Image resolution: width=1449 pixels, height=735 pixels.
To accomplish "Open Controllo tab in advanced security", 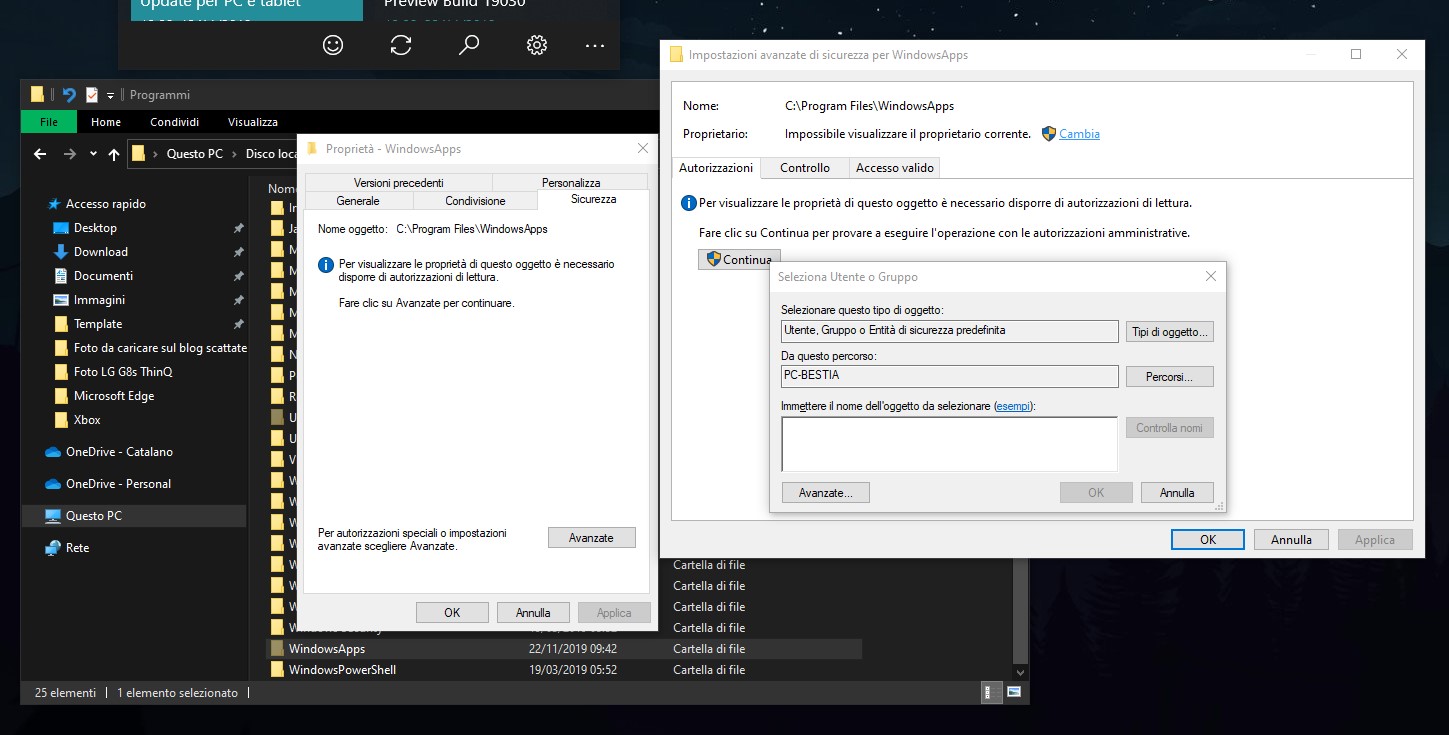I will coord(805,168).
